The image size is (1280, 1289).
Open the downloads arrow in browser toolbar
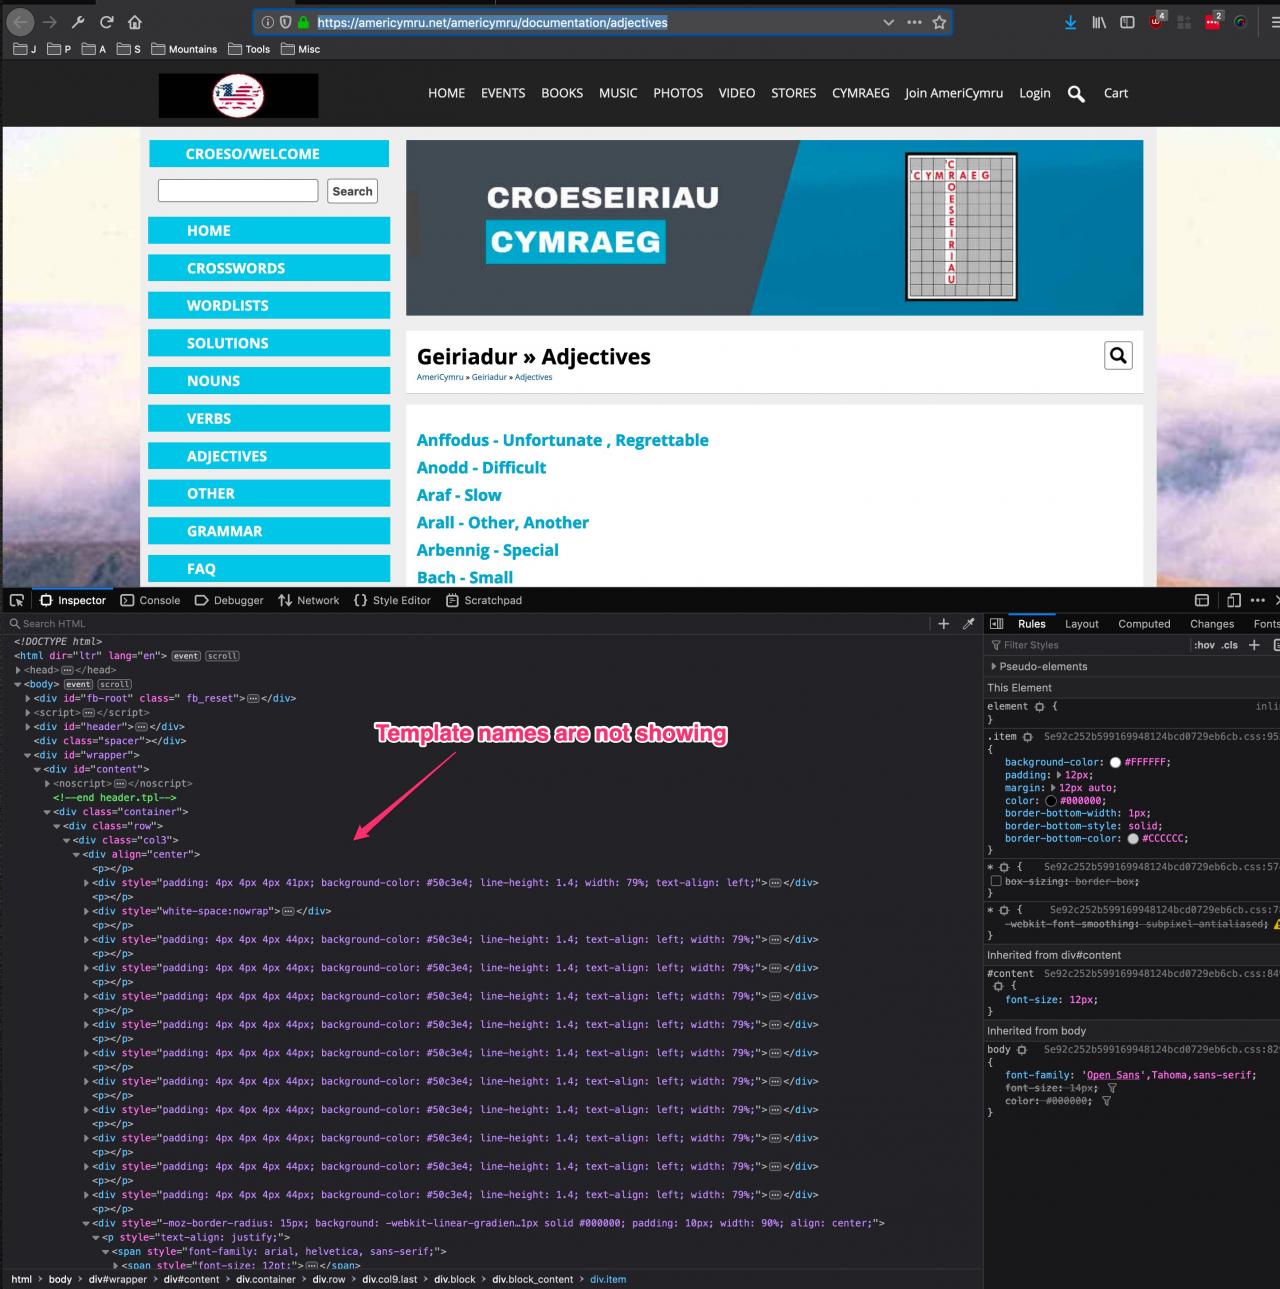1070,22
